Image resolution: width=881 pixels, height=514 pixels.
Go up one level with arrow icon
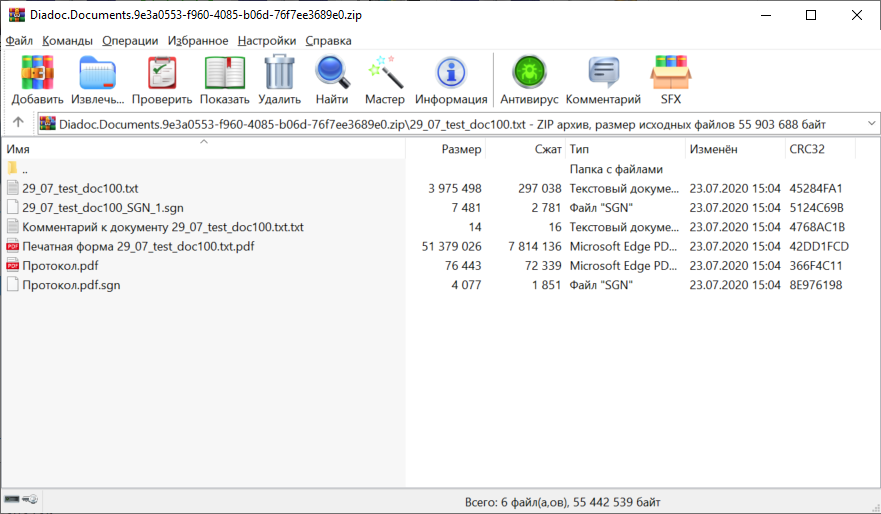[x=18, y=122]
